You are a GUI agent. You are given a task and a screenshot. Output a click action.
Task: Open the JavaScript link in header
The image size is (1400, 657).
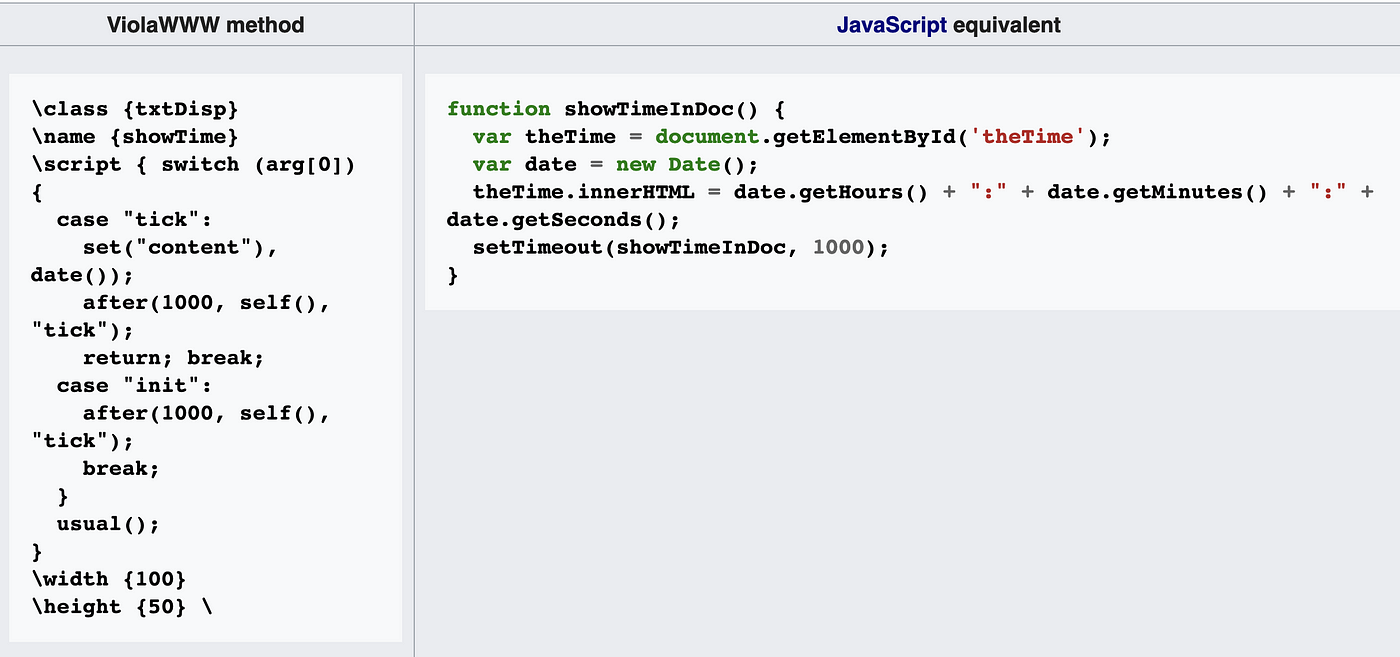[891, 25]
